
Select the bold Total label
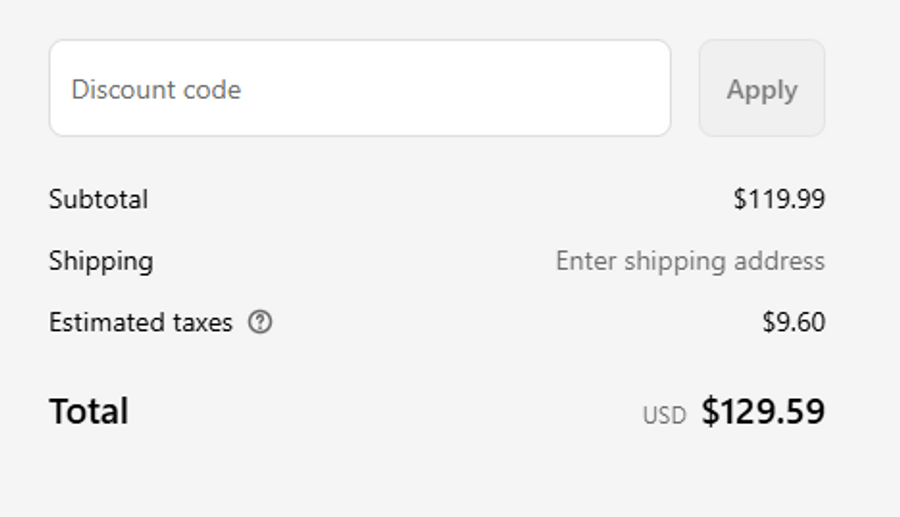[x=89, y=411]
